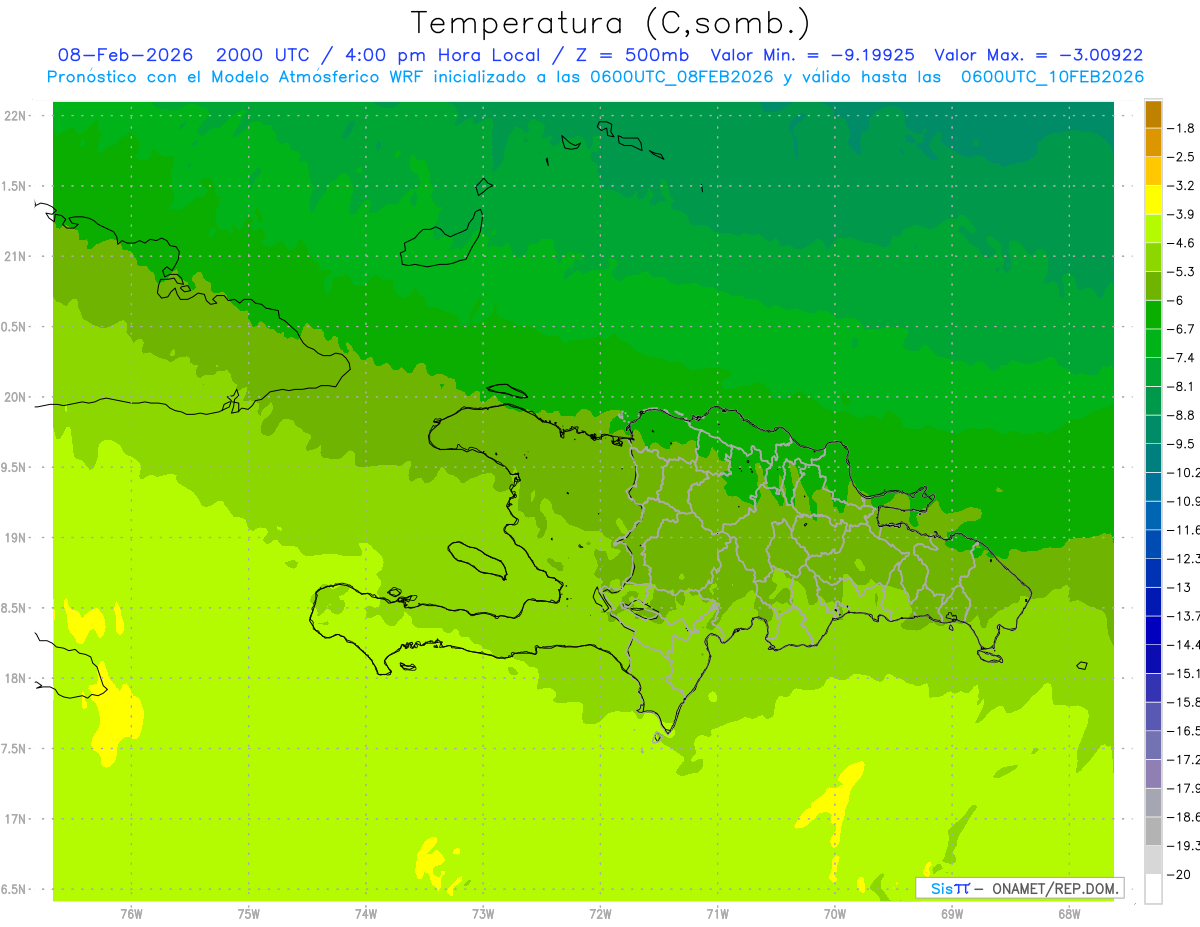Click the '69W' longitude label
This screenshot has width=1200, height=927.
(x=952, y=914)
